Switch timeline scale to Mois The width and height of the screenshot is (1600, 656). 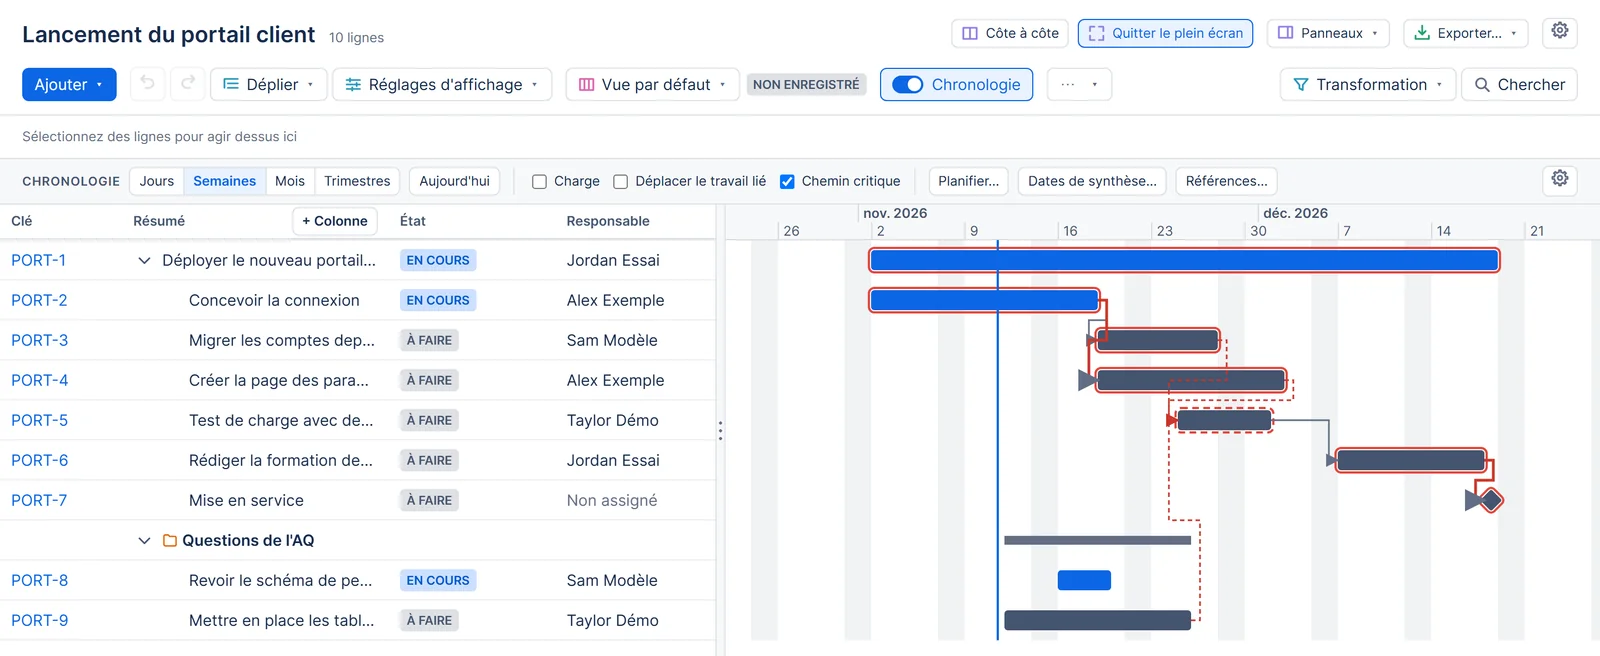(x=290, y=181)
